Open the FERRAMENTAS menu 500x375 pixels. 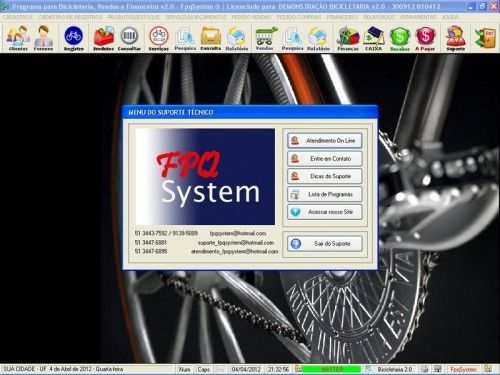pyautogui.click(x=418, y=17)
